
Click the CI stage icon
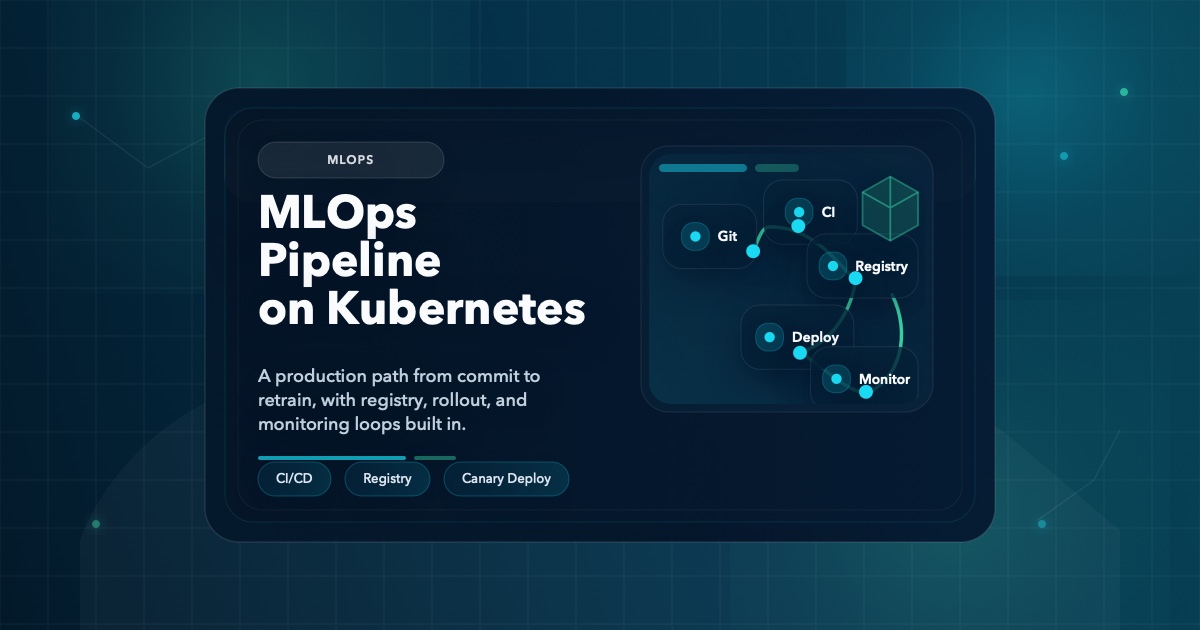click(x=799, y=211)
